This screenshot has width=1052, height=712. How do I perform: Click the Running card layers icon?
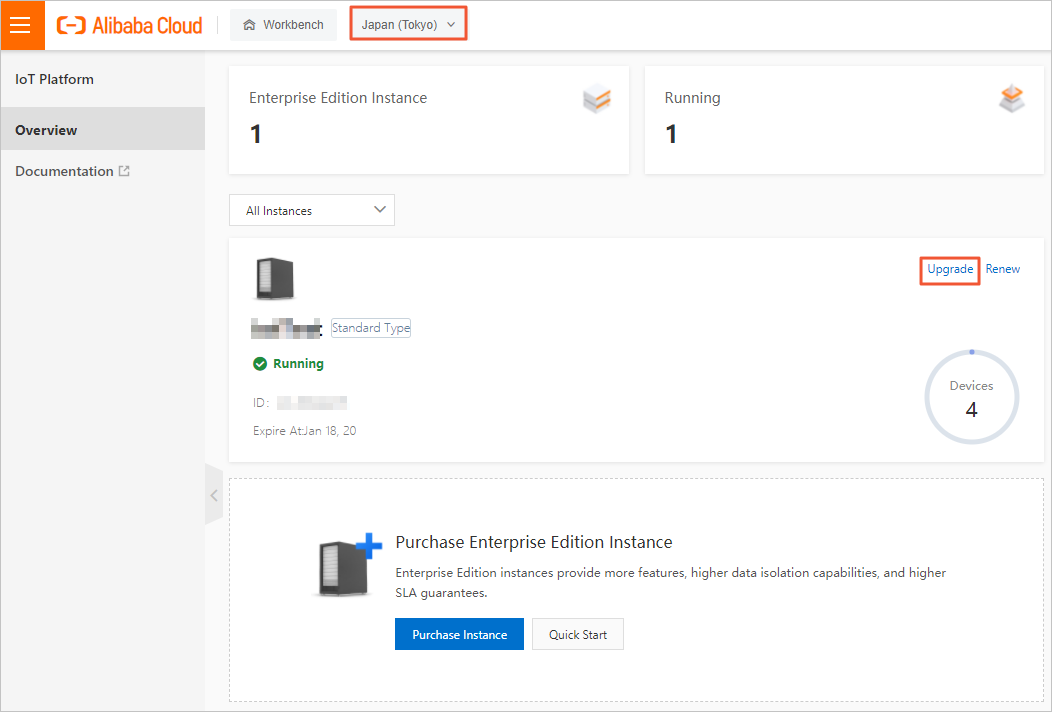[x=1012, y=99]
